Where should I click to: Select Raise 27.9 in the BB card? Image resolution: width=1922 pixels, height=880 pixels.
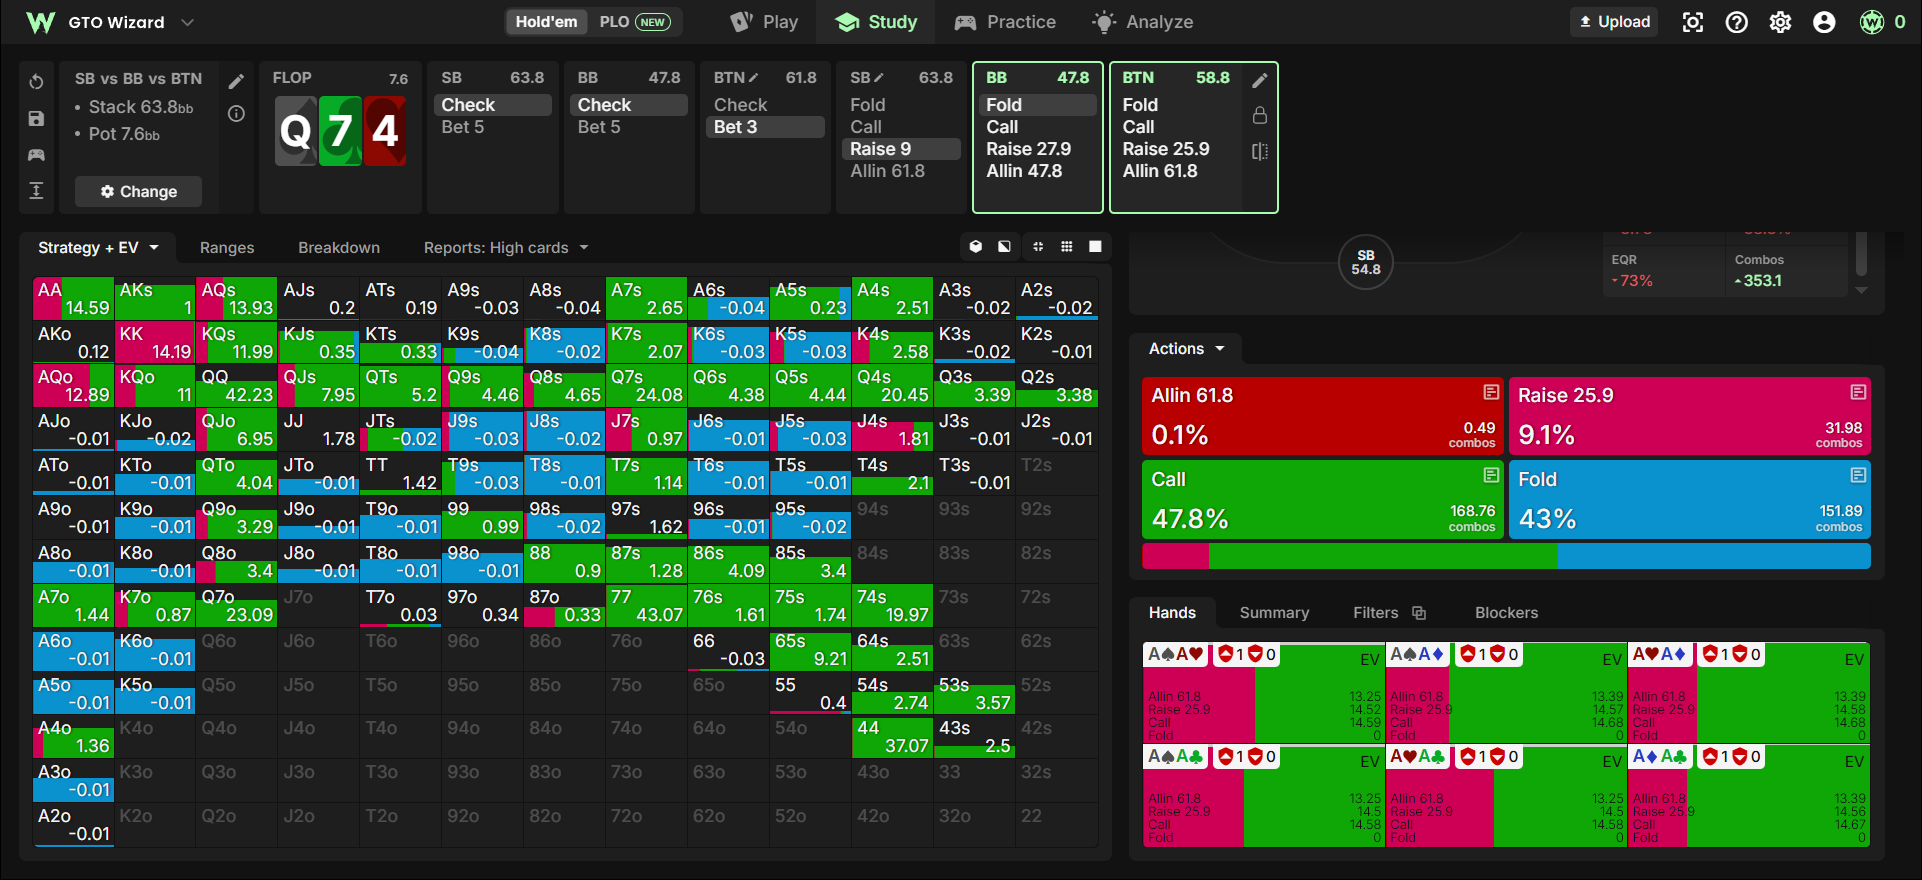[x=1029, y=149]
